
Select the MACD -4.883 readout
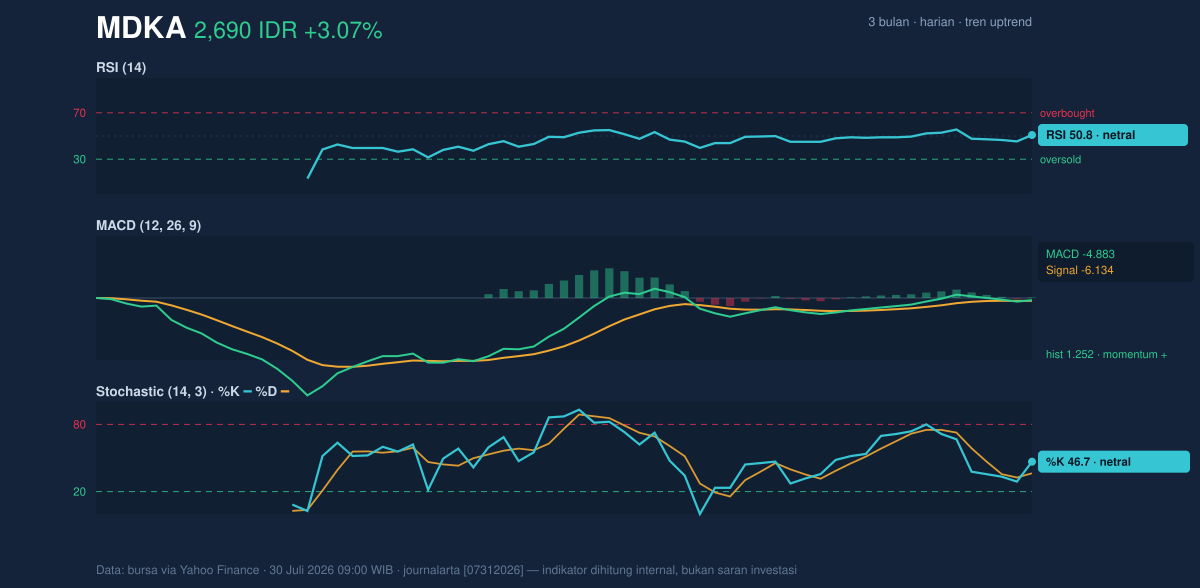[x=1080, y=254]
